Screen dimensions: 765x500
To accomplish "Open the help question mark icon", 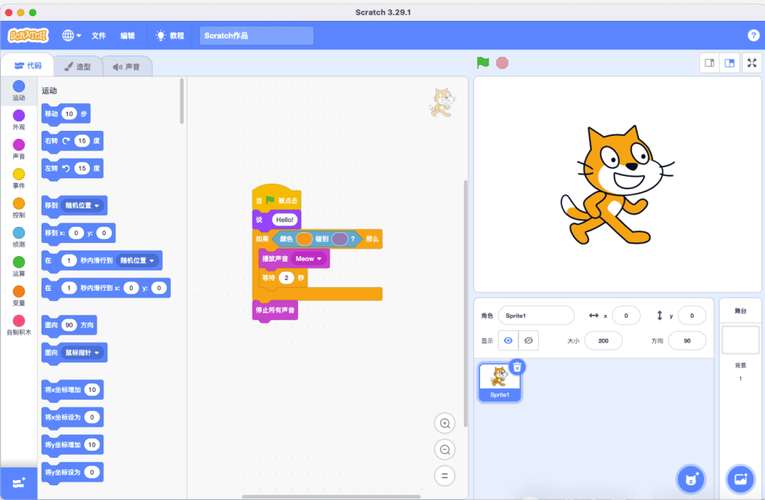I will point(753,35).
